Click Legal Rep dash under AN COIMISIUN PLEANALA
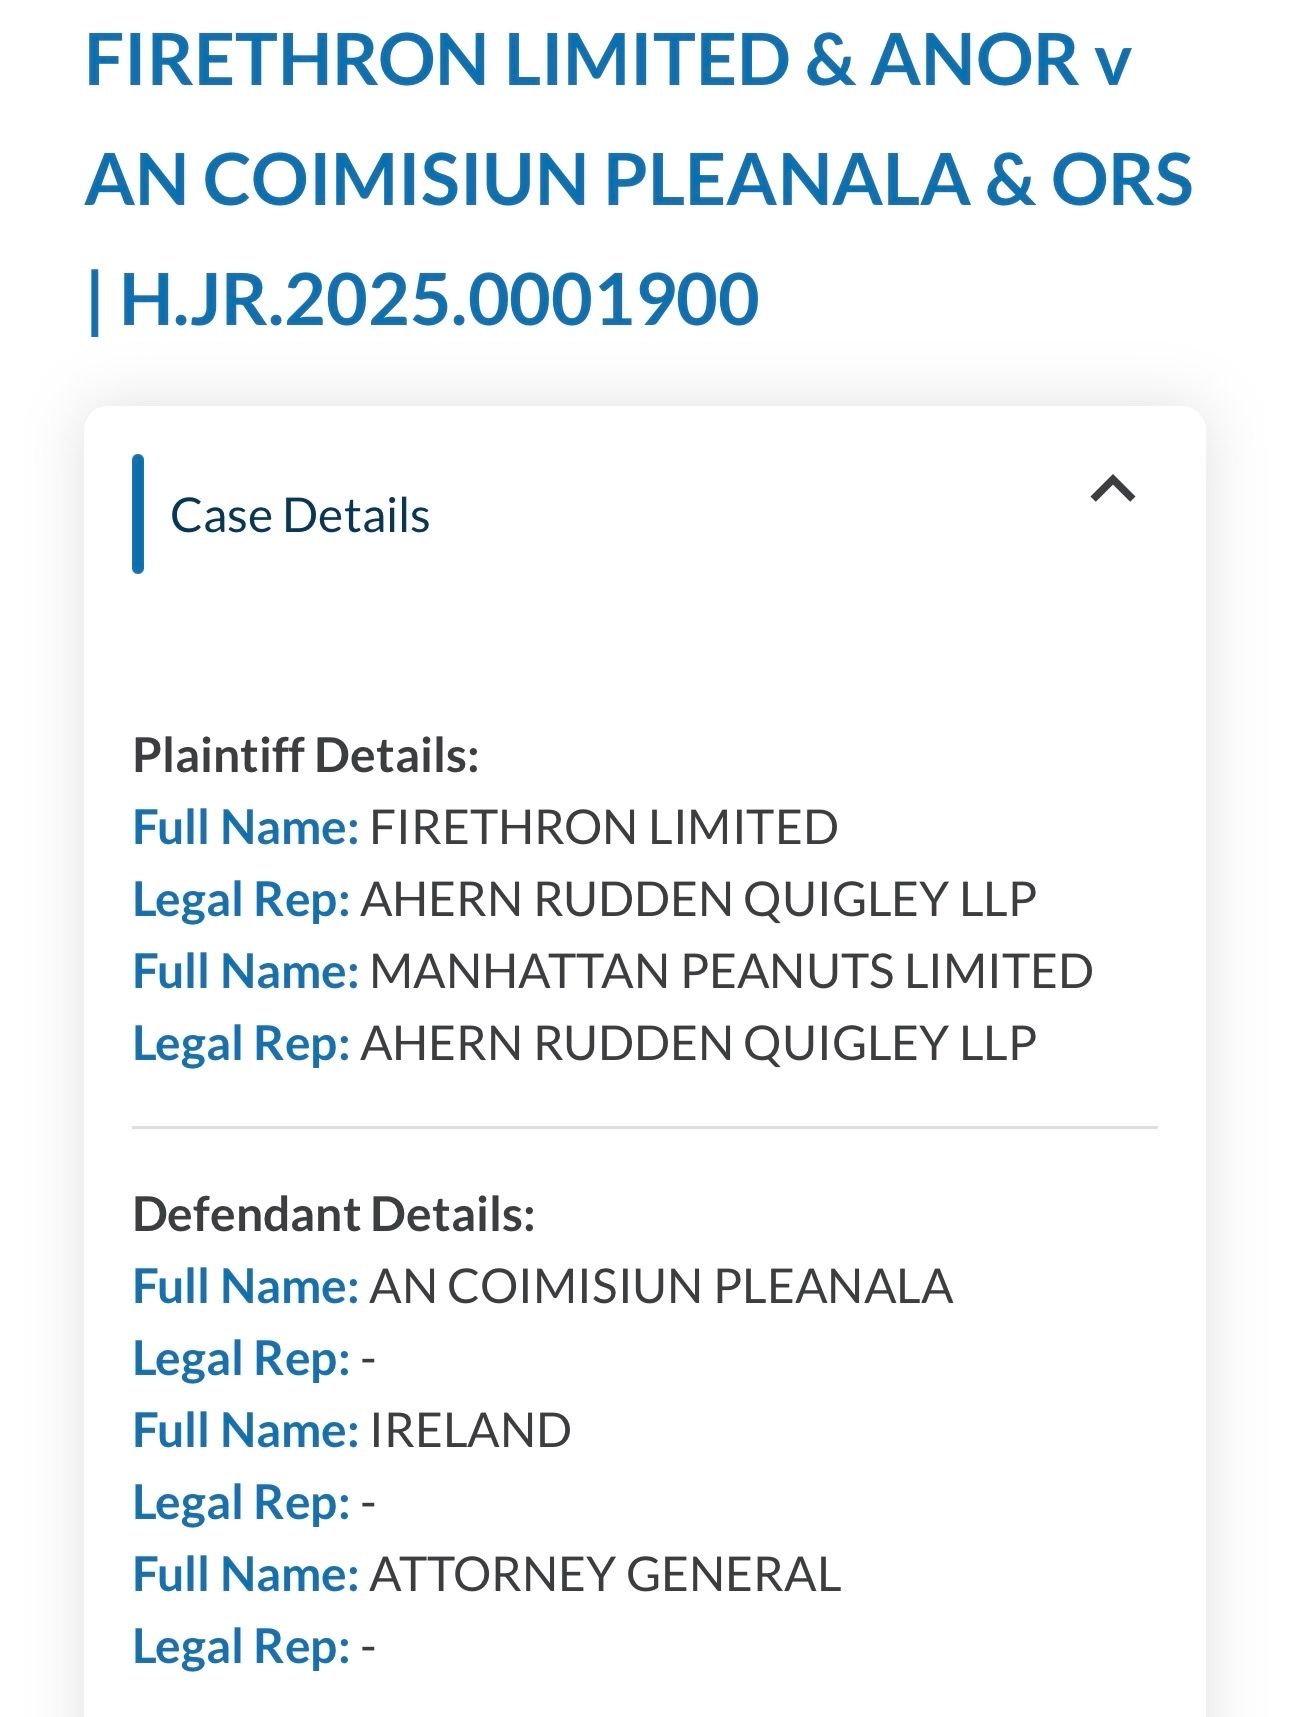The image size is (1290, 1717). pyautogui.click(x=368, y=1359)
